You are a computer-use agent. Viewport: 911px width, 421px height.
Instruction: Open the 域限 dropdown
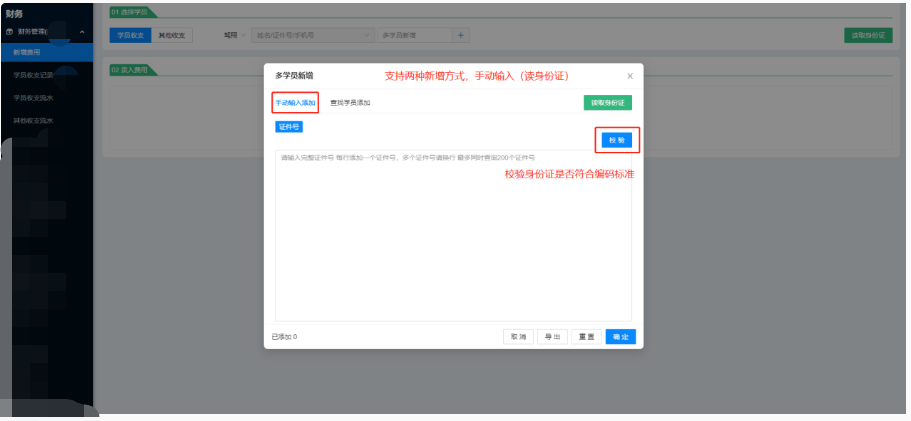235,35
